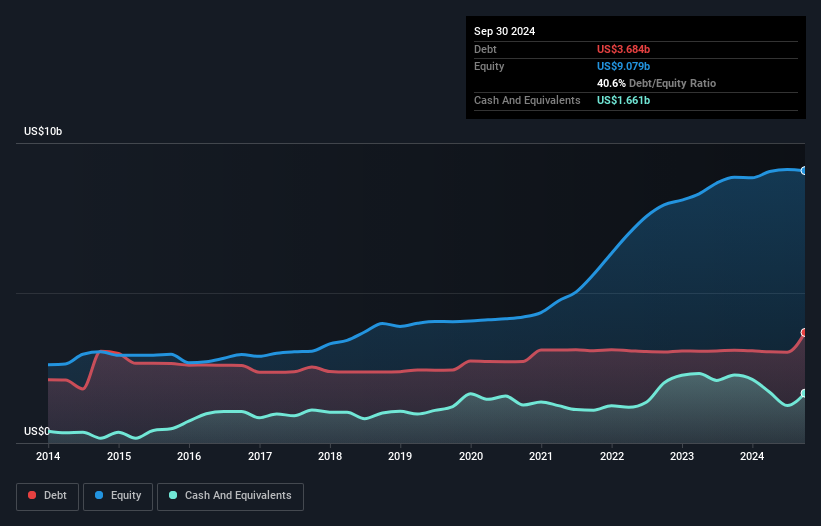Click the 40.6% Debt/Equity Ratio text
821x526 pixels.
pyautogui.click(x=656, y=83)
